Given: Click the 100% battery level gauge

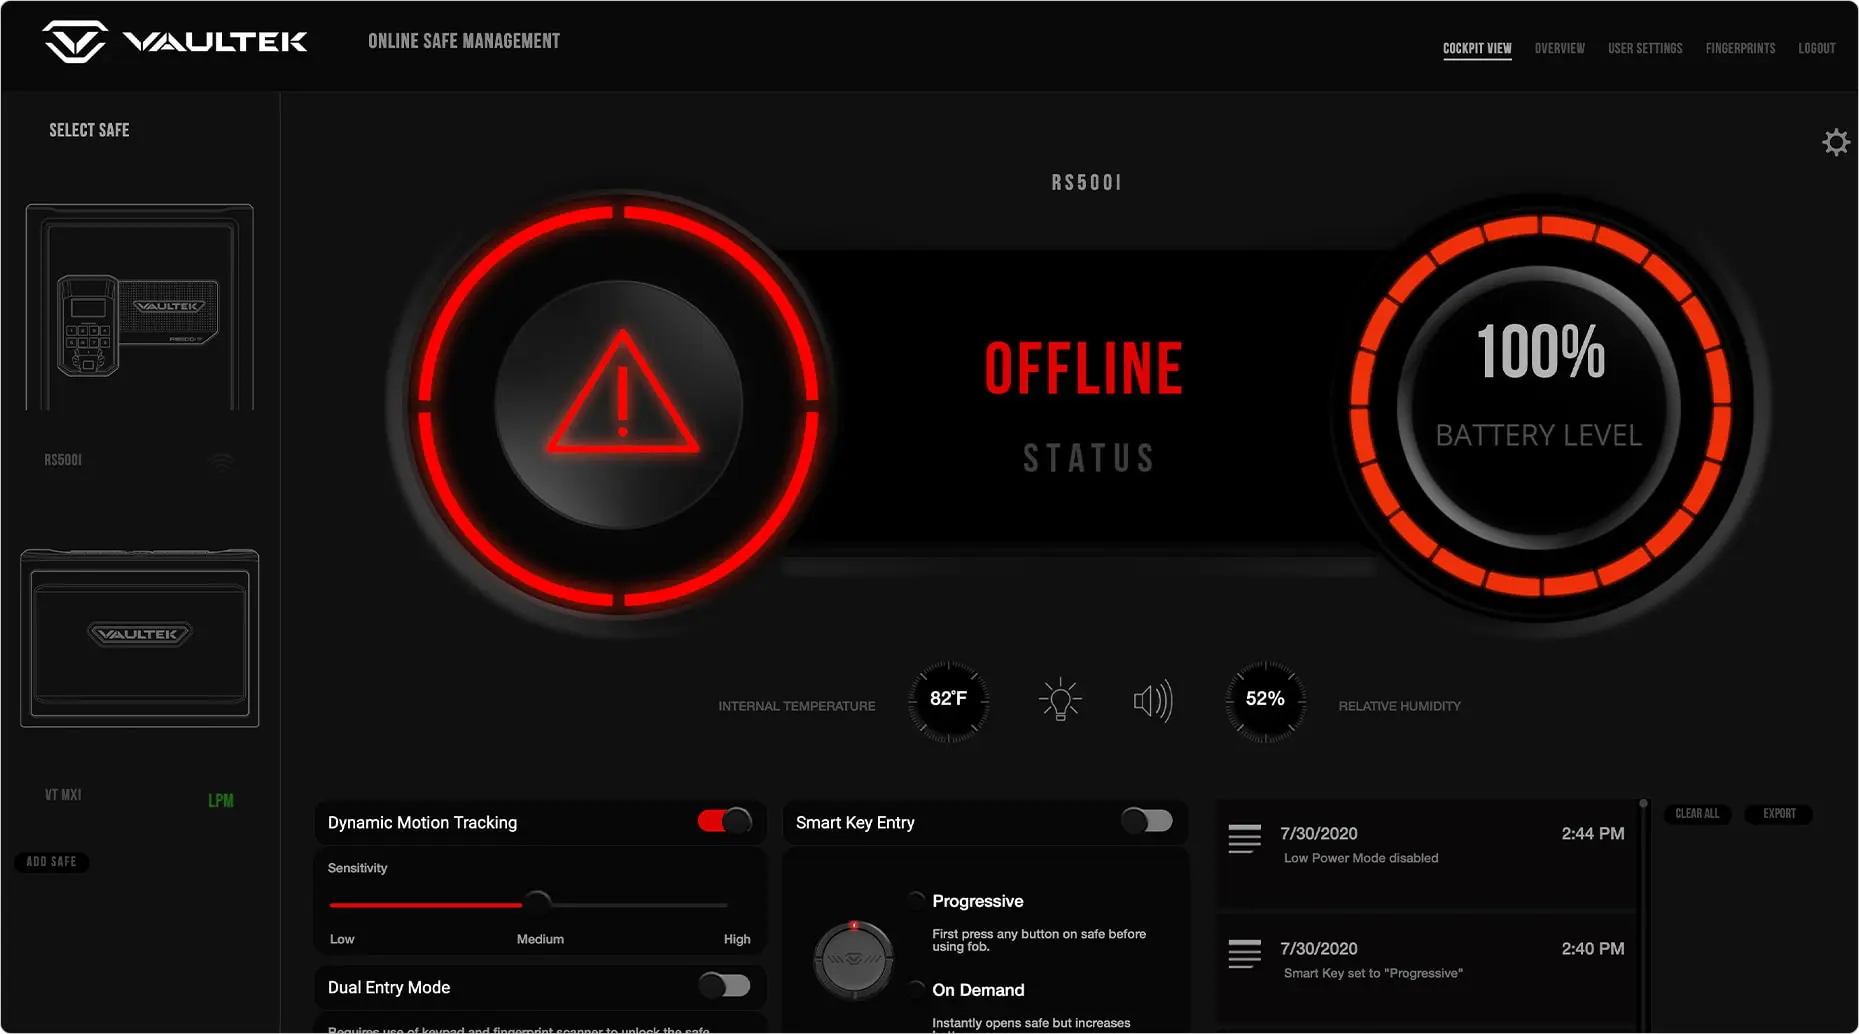Looking at the screenshot, I should click(1540, 404).
